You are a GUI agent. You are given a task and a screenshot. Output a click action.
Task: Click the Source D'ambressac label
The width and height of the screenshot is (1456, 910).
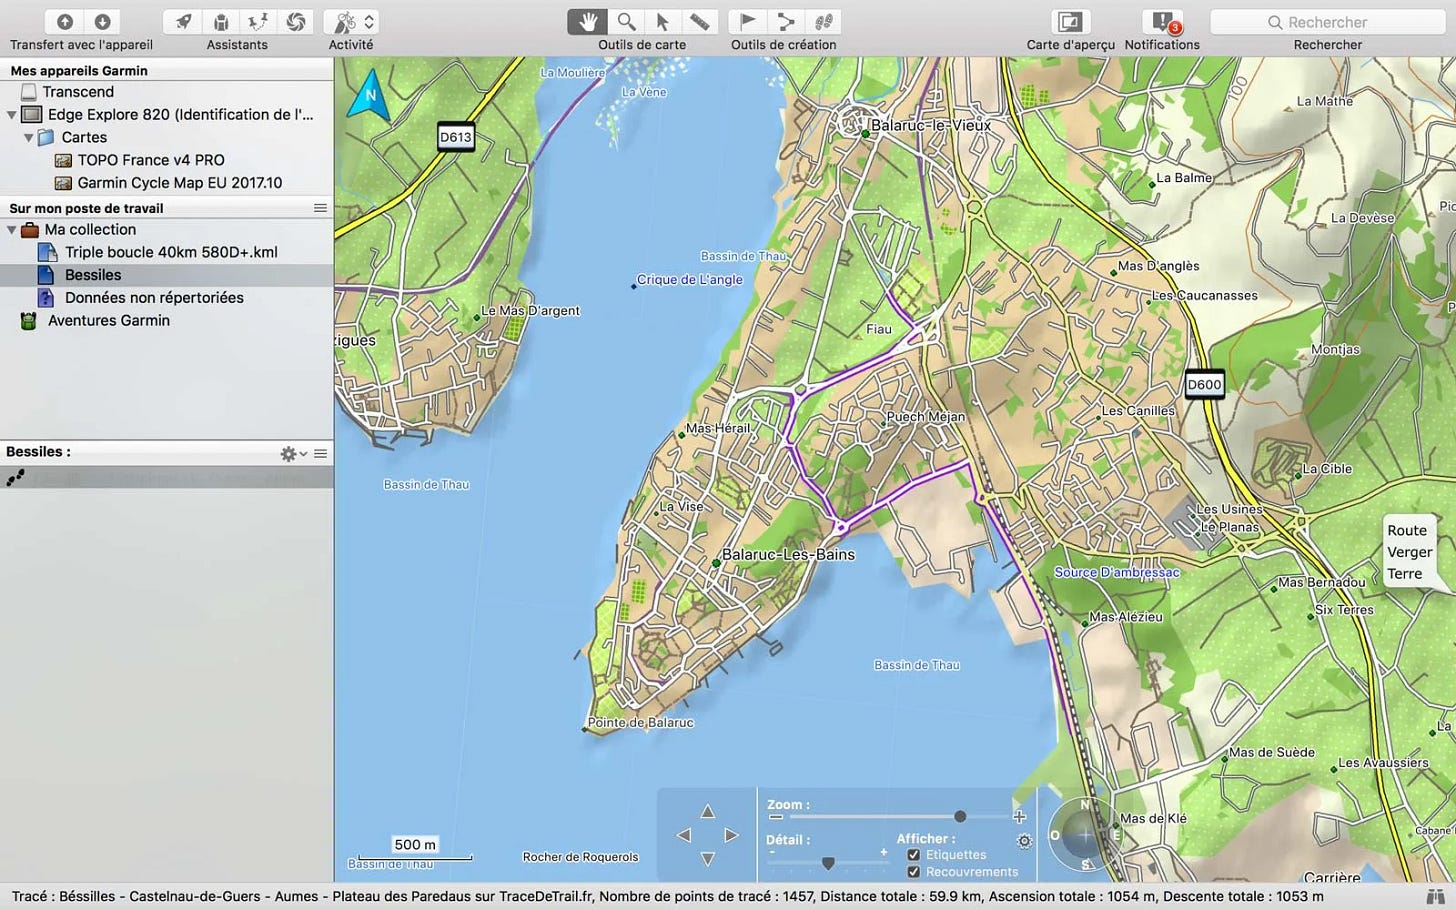point(1117,572)
